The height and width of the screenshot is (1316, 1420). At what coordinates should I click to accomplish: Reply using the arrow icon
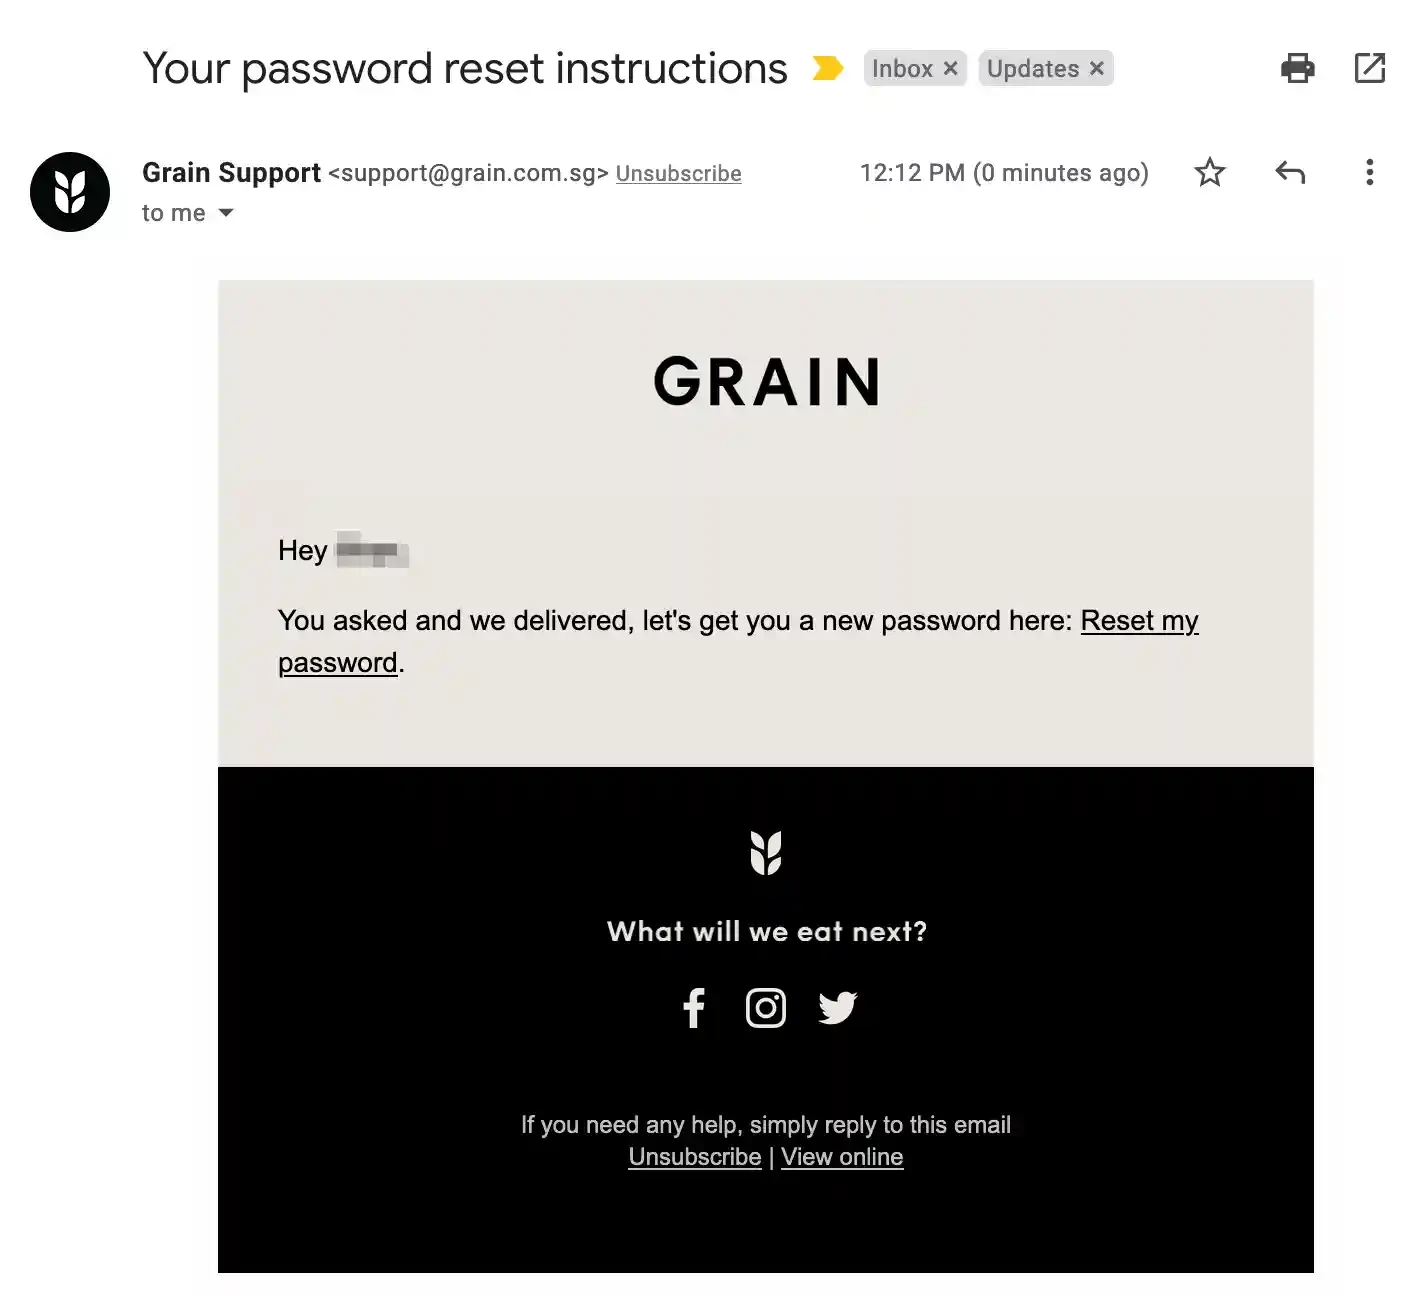point(1290,173)
